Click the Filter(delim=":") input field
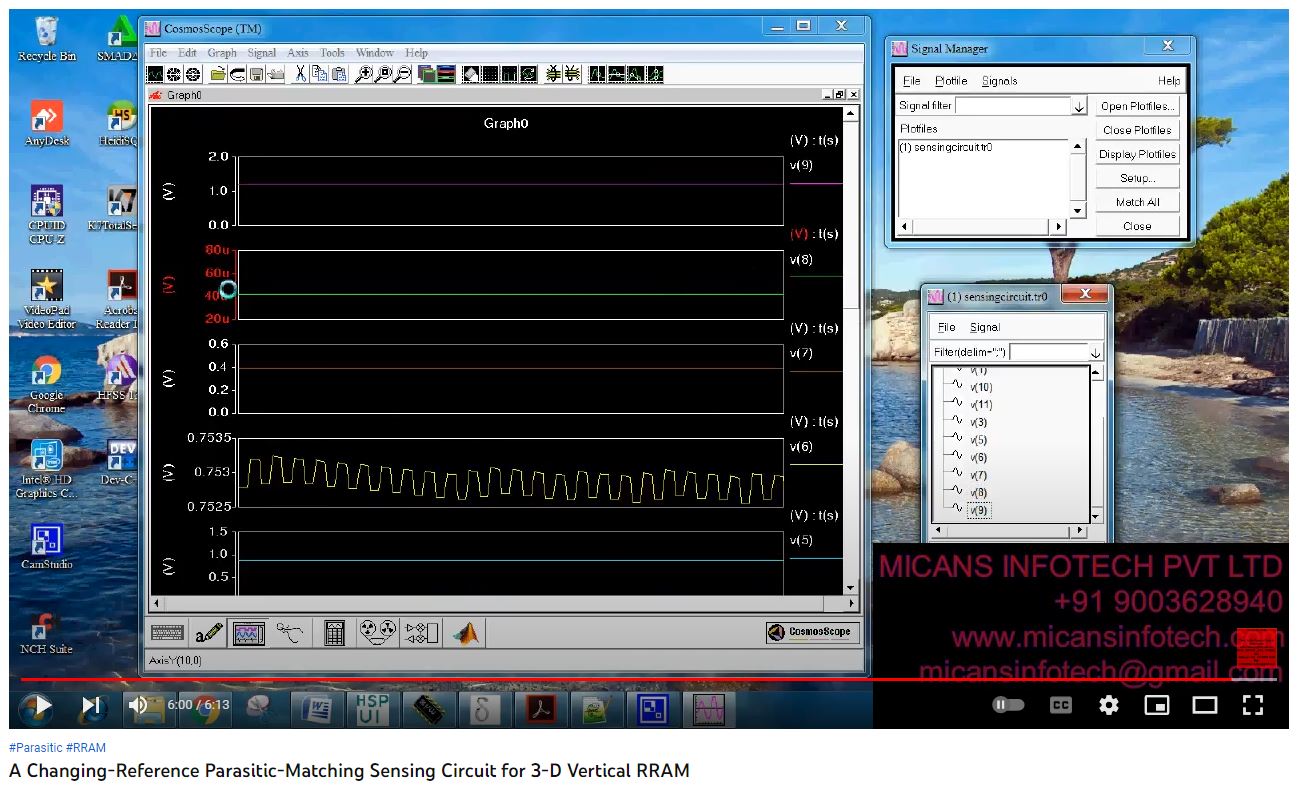Screen dimensions: 1299x787 pyautogui.click(x=1049, y=353)
